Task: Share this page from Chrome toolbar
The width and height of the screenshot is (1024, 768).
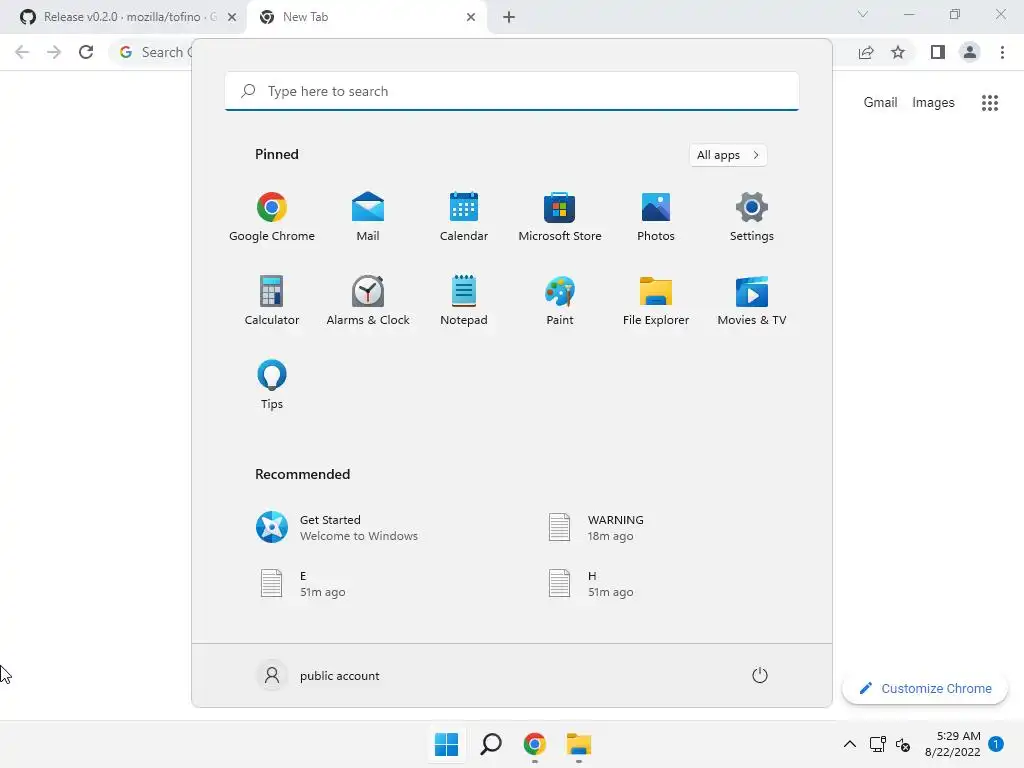Action: [x=866, y=52]
